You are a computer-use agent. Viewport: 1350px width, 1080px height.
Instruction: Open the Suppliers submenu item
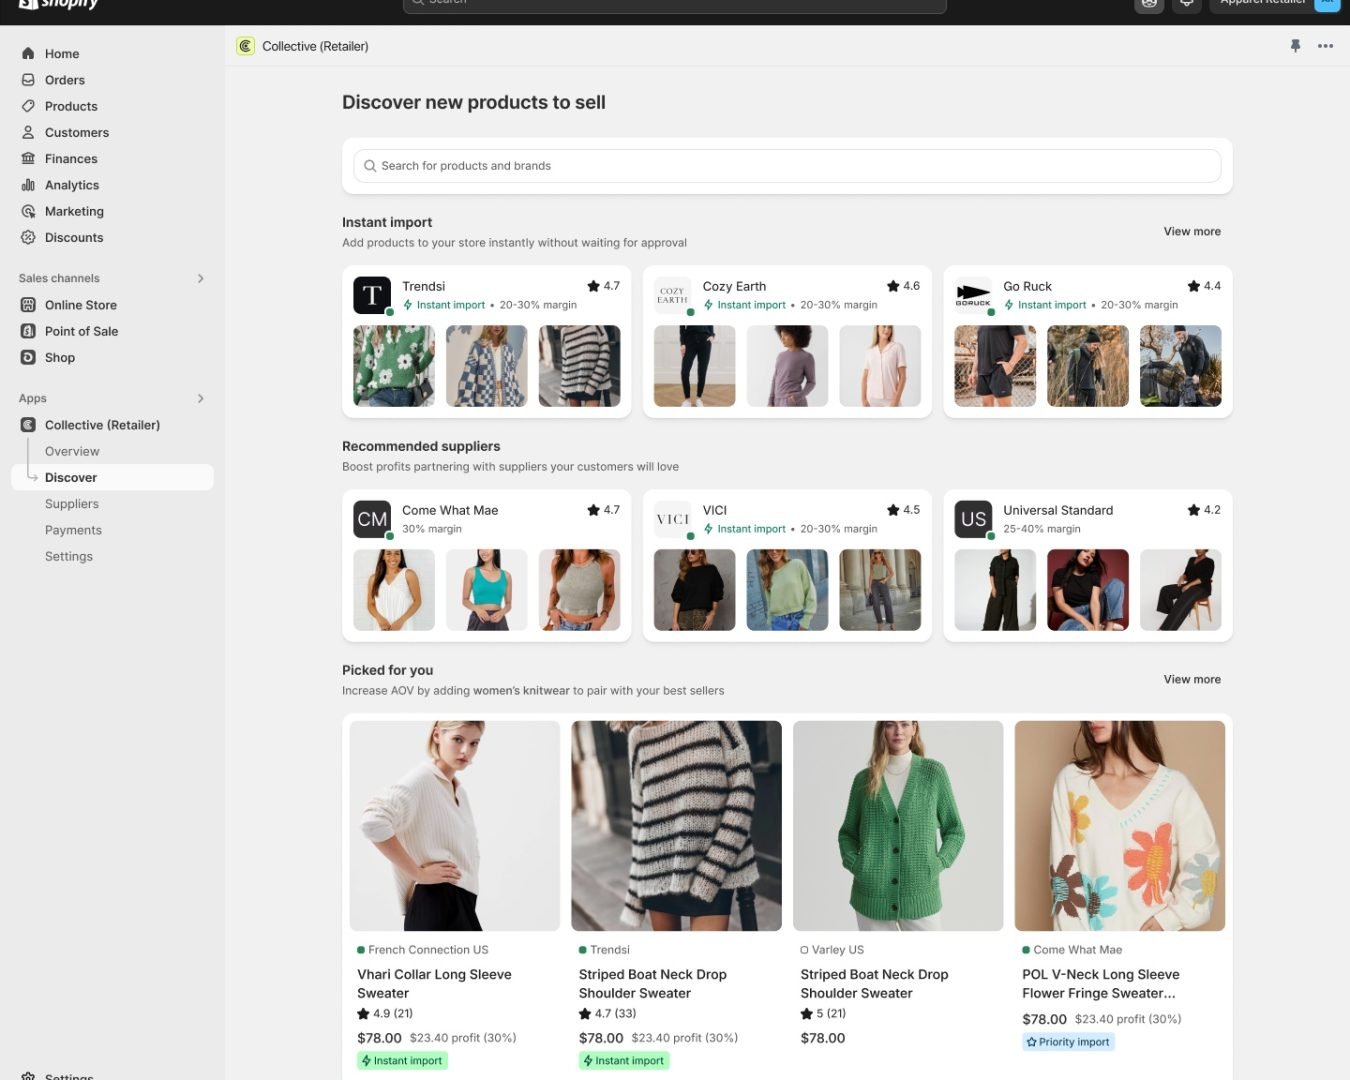point(72,504)
